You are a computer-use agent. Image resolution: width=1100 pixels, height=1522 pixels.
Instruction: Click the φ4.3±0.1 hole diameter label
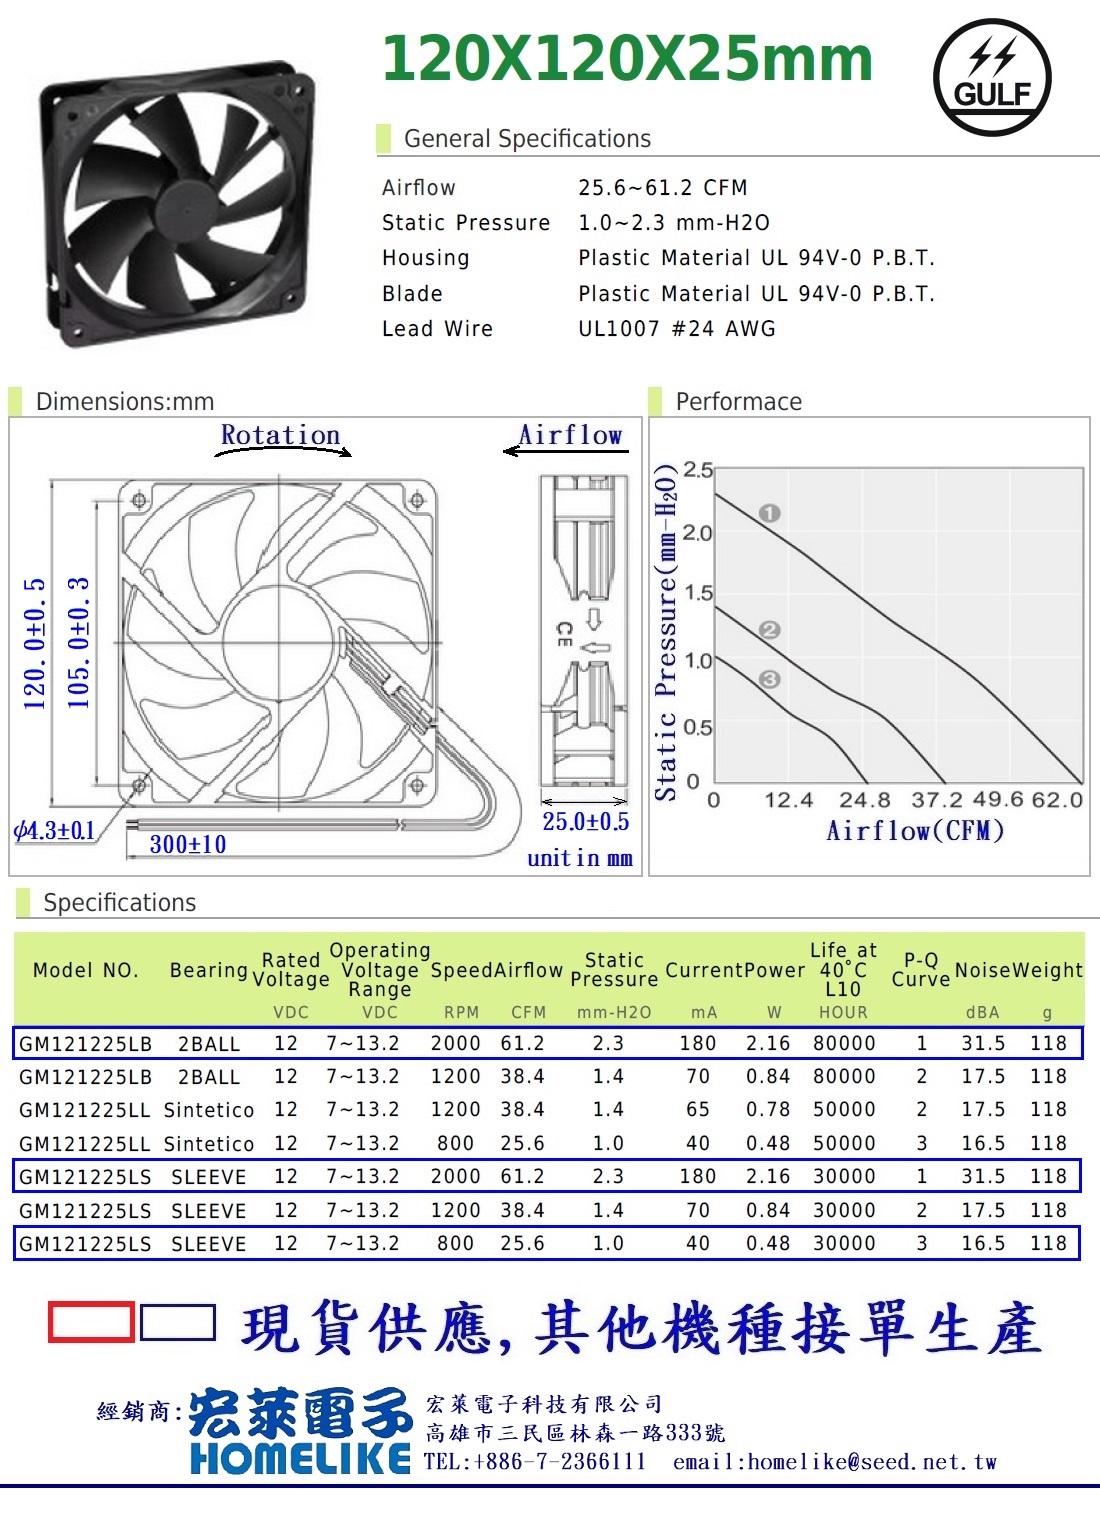pos(54,831)
